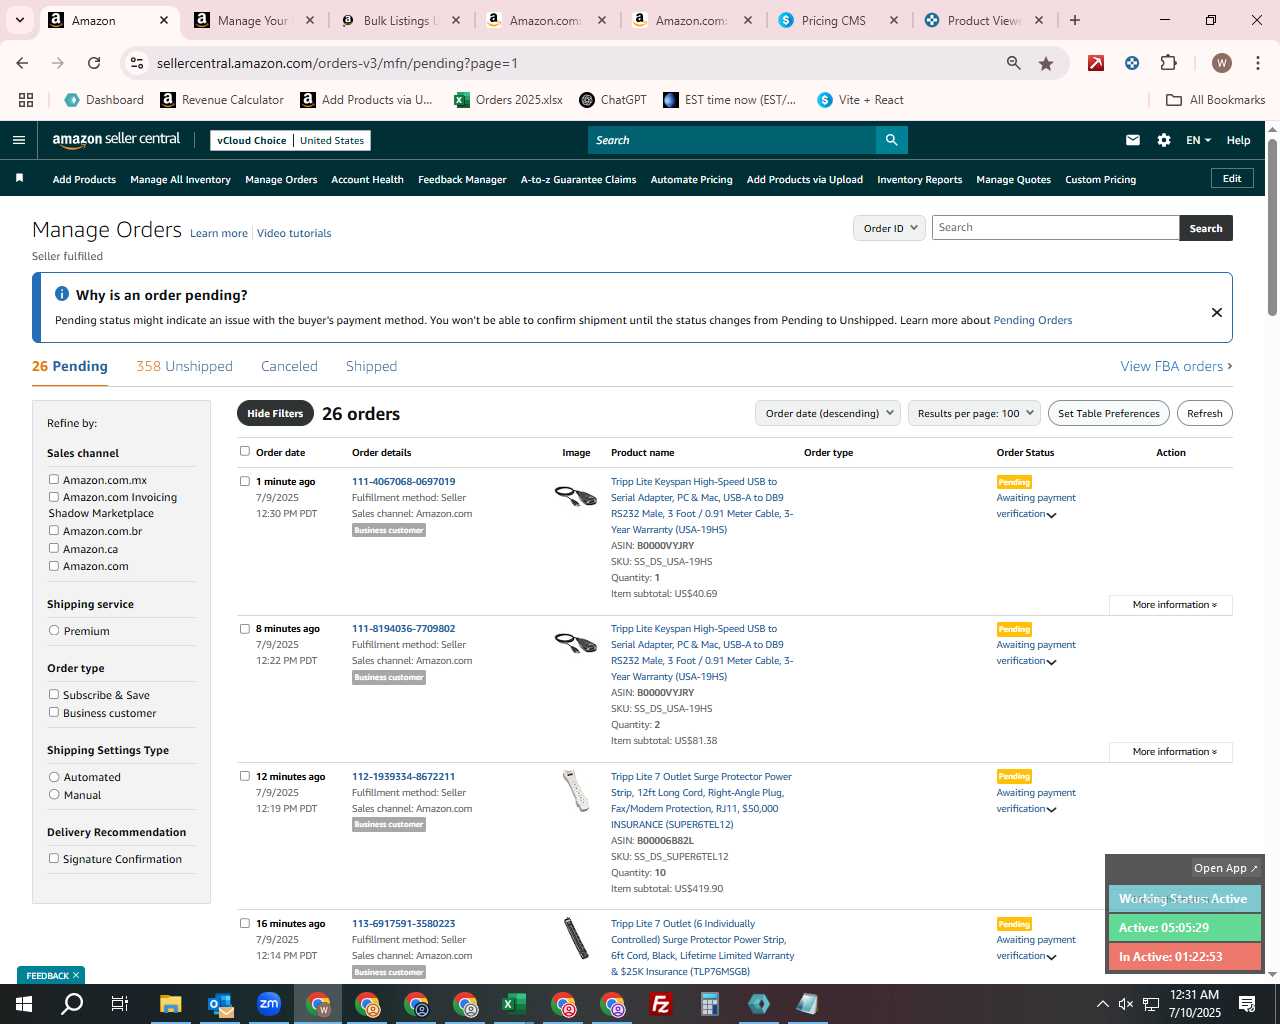Select the Manual shipping settings radio
Image resolution: width=1280 pixels, height=1024 pixels.
[54, 794]
